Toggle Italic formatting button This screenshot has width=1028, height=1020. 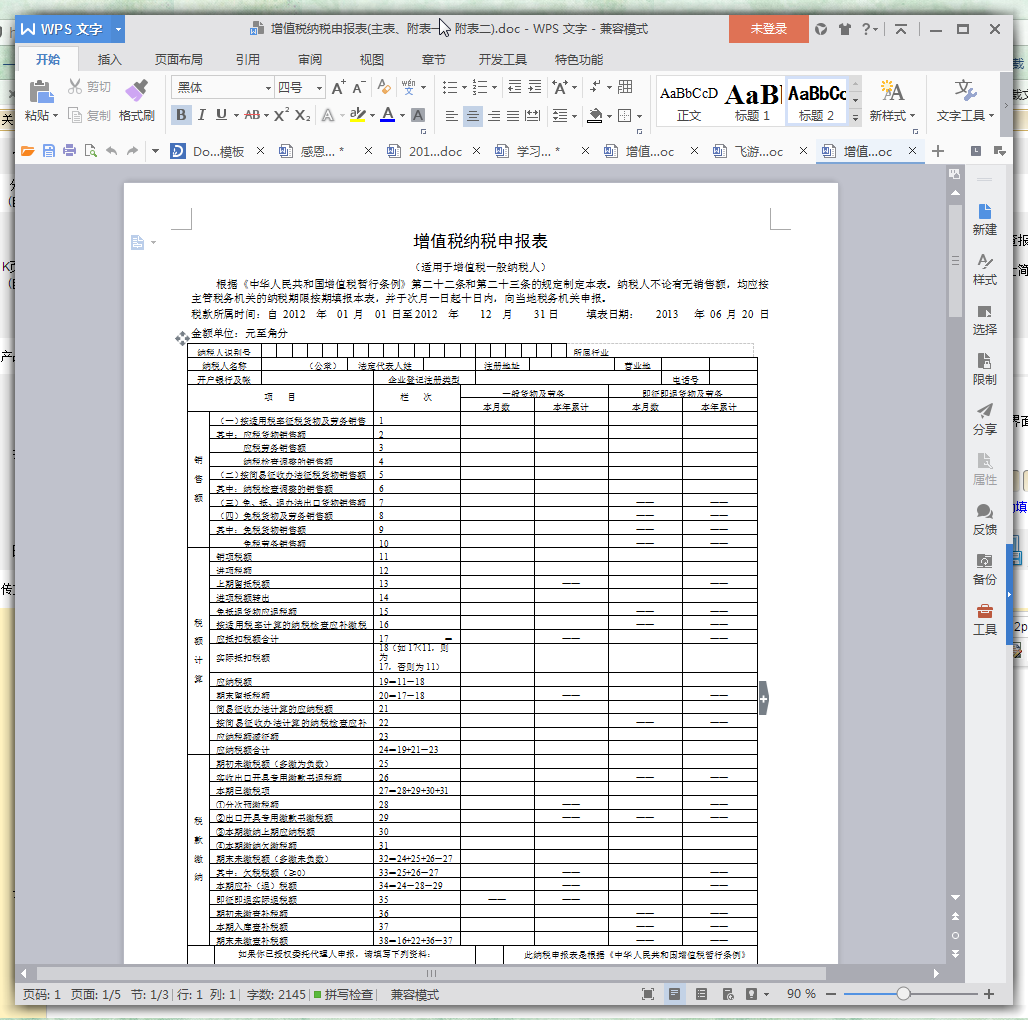click(x=201, y=115)
